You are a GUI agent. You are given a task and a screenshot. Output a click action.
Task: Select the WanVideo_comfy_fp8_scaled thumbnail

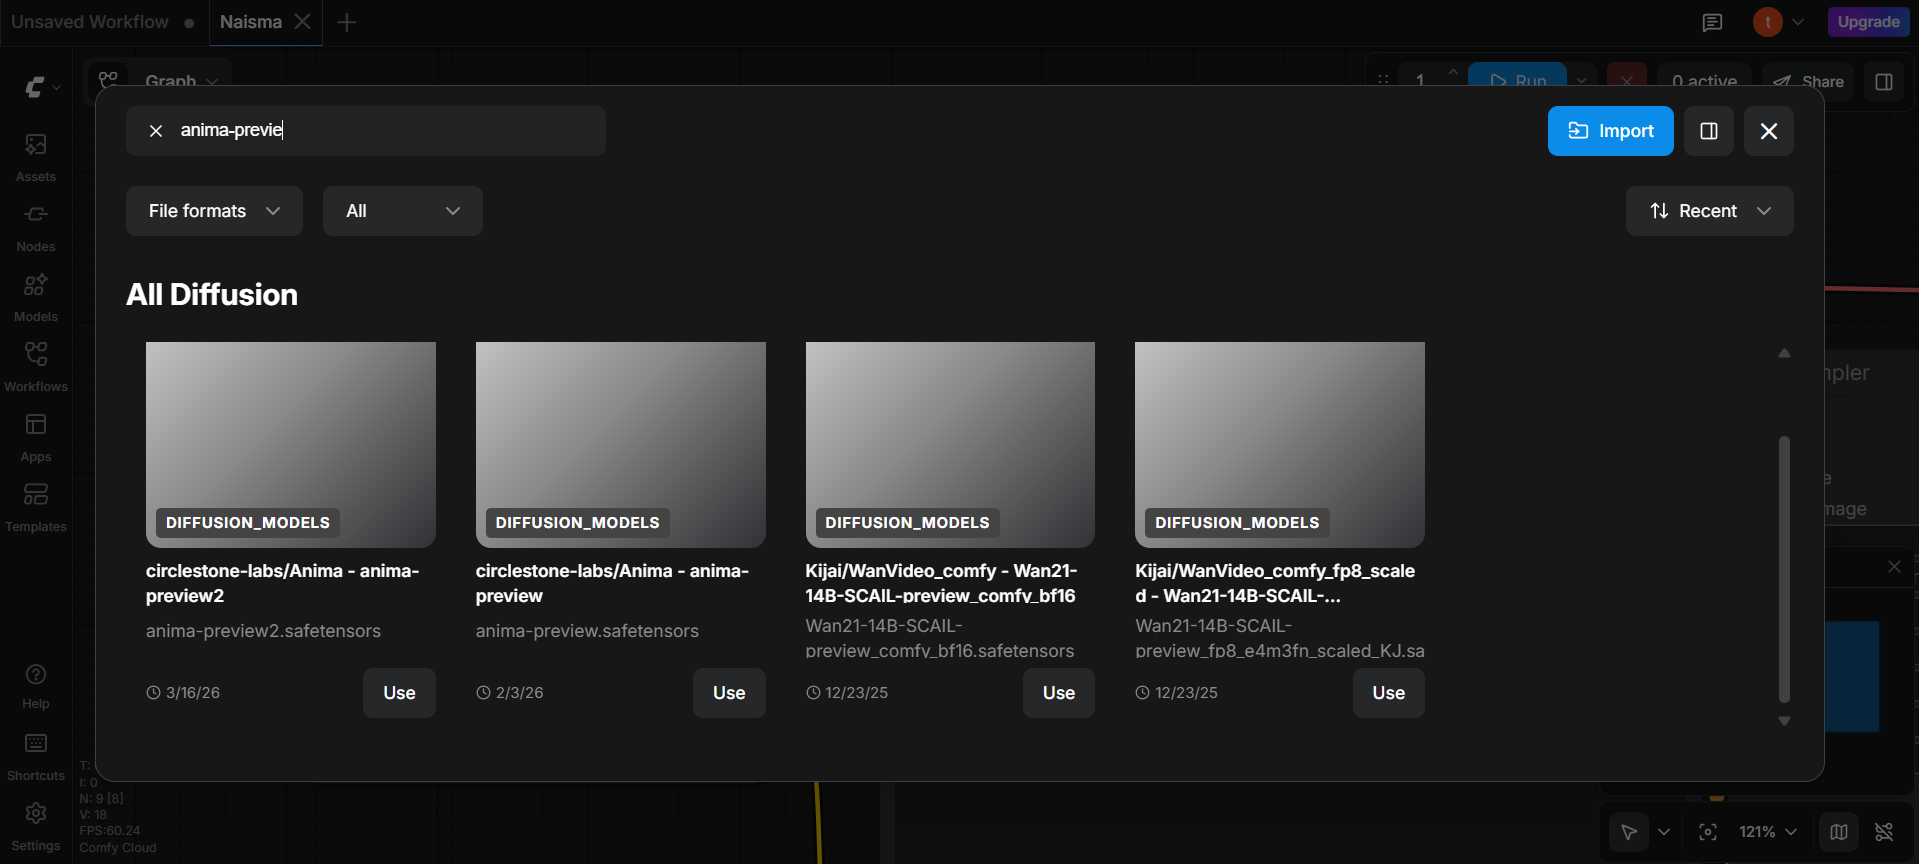pyautogui.click(x=1280, y=445)
